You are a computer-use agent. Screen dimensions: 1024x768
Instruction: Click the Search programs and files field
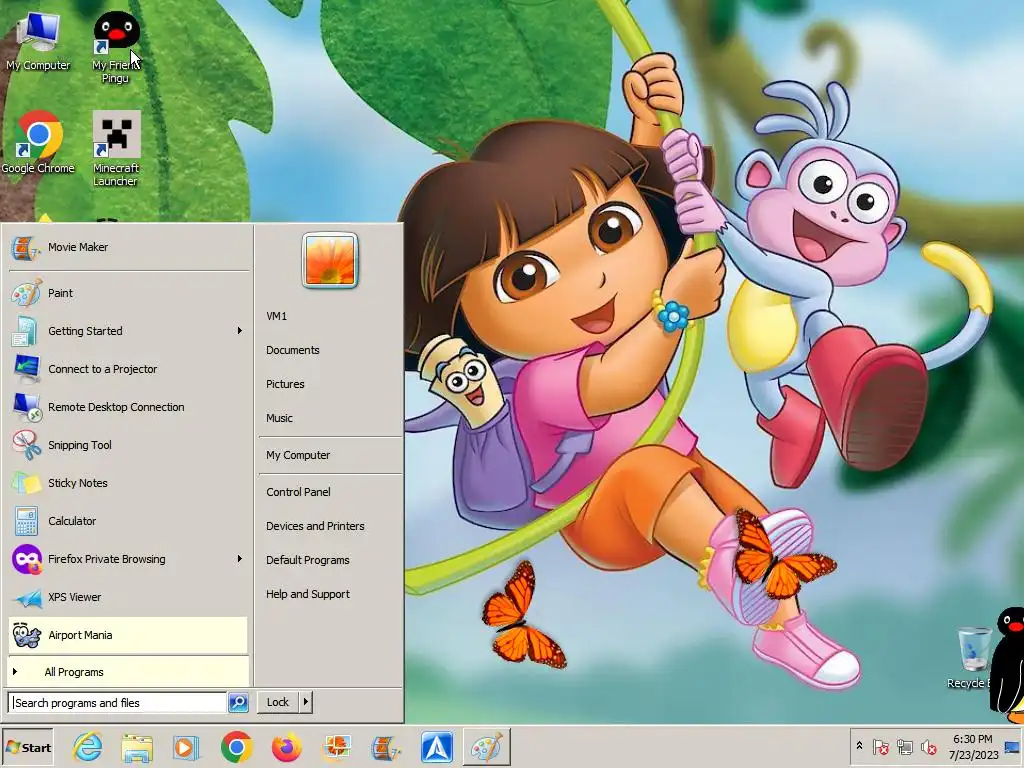(x=118, y=703)
